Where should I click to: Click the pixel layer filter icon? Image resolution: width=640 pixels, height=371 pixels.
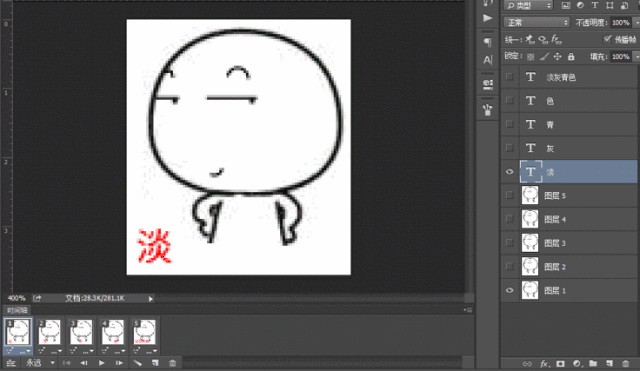tap(566, 5)
